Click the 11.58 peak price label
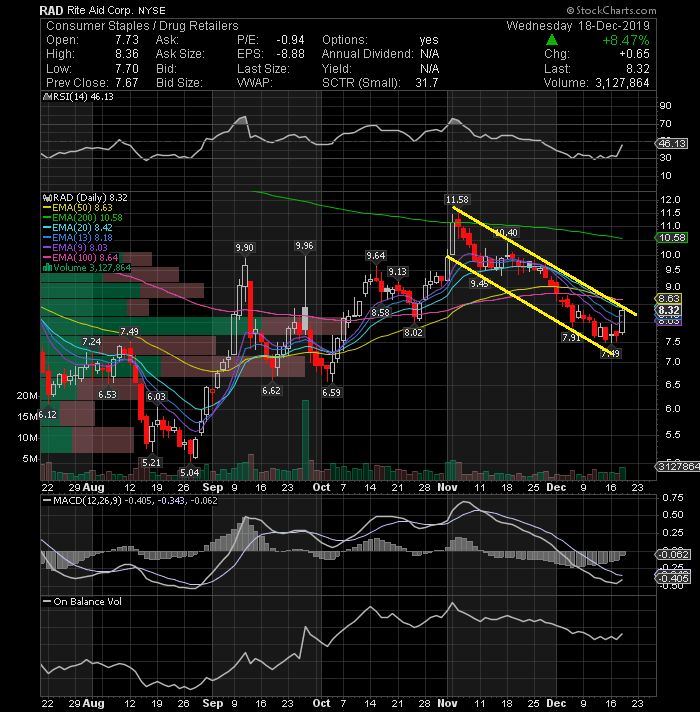This screenshot has width=700, height=712. point(457,200)
